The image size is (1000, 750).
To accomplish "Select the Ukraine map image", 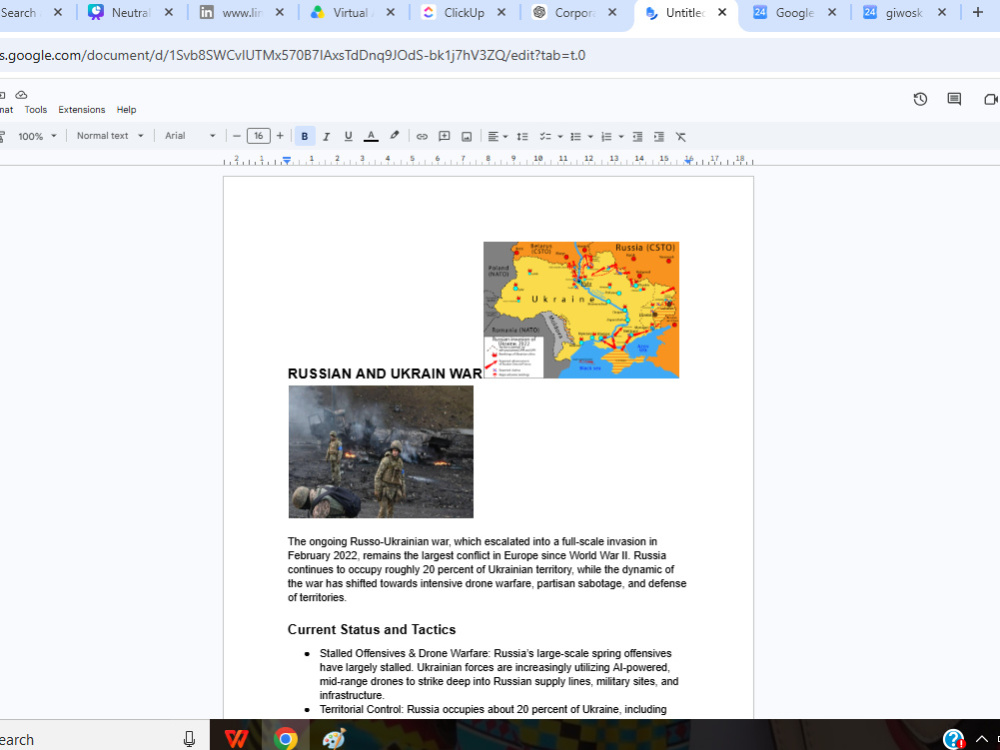I will [x=581, y=310].
